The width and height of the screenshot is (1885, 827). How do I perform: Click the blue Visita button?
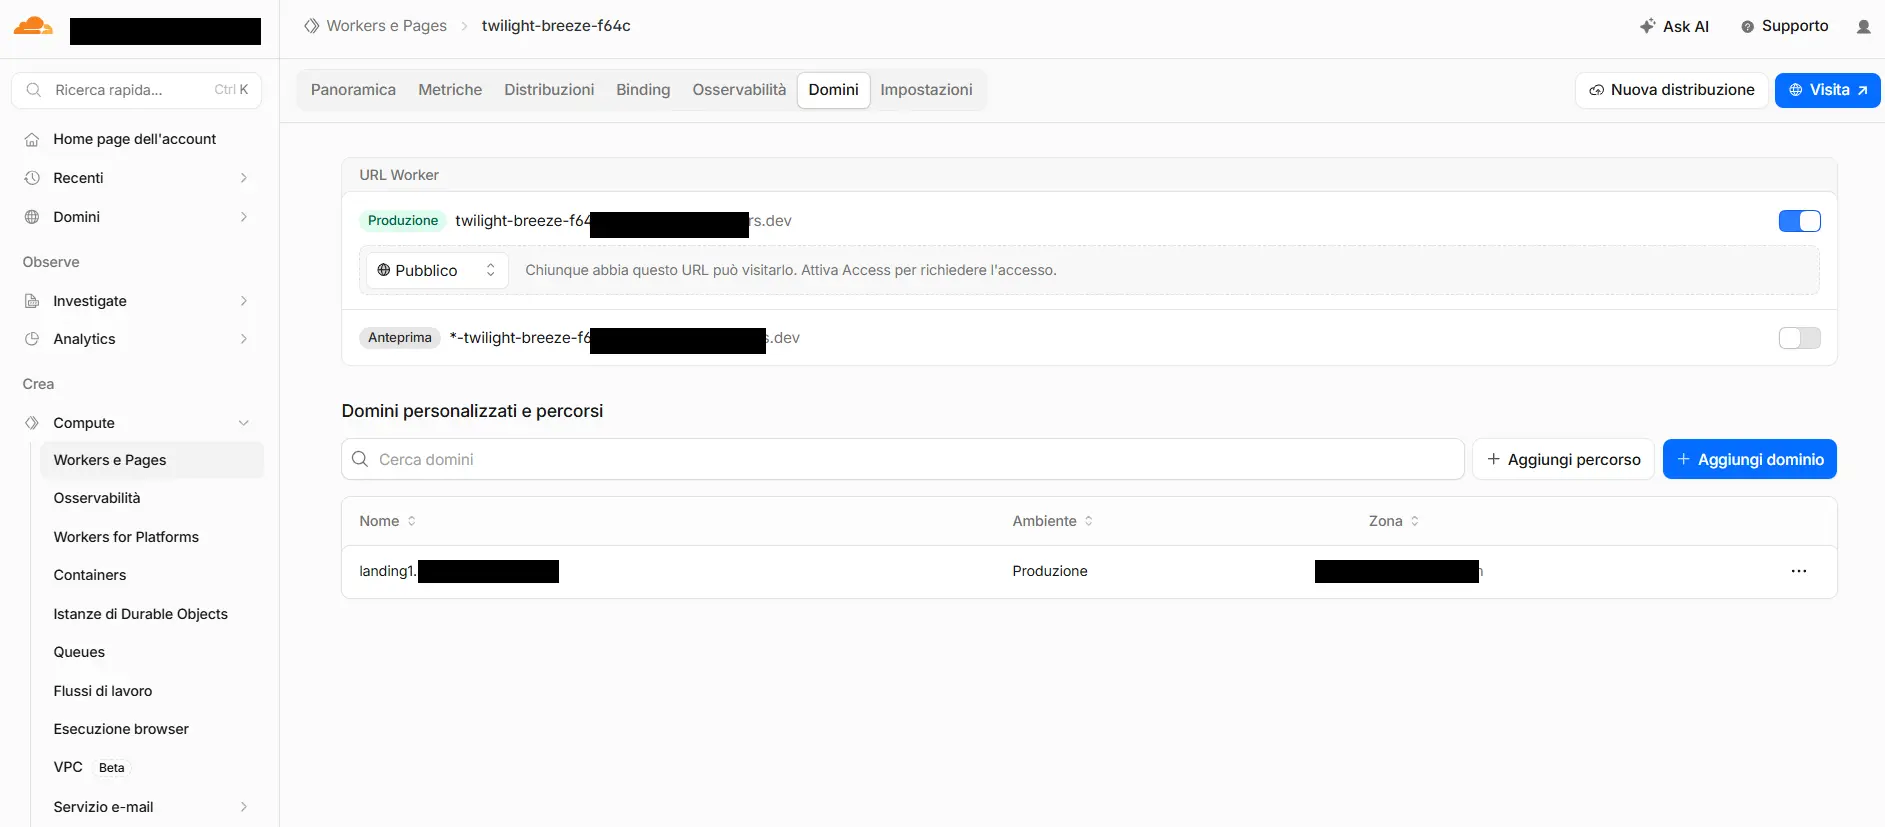1827,90
